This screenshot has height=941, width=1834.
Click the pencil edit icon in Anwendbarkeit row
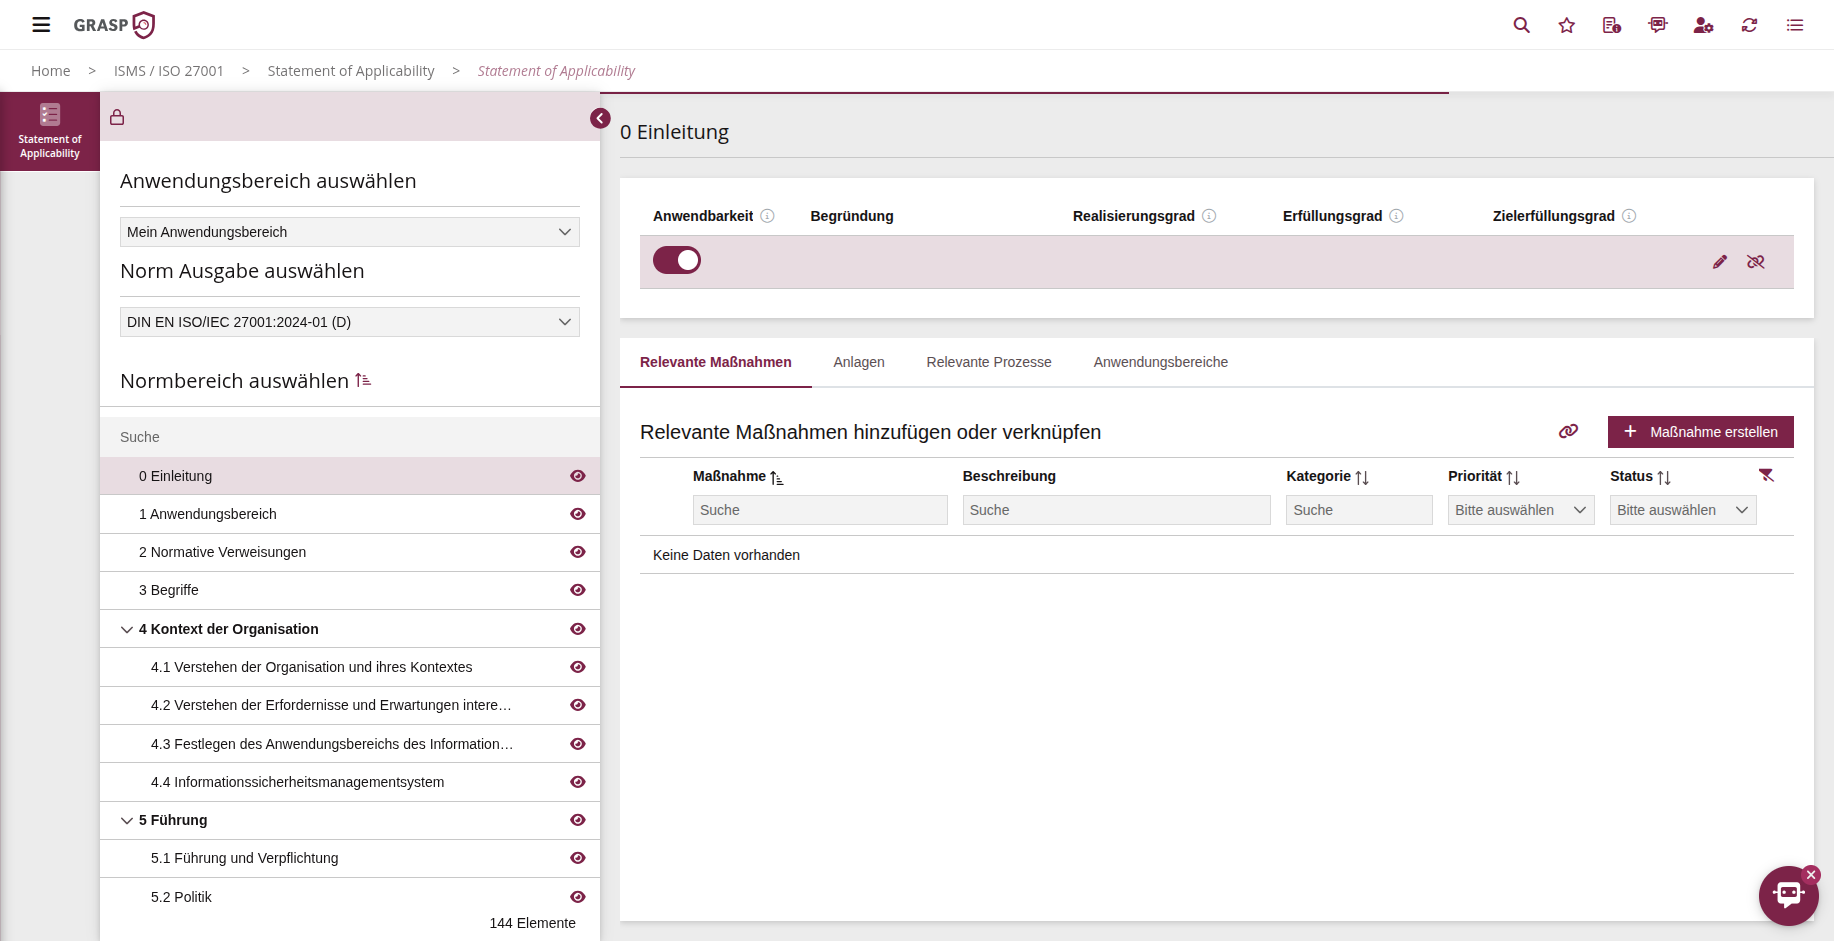click(x=1720, y=262)
